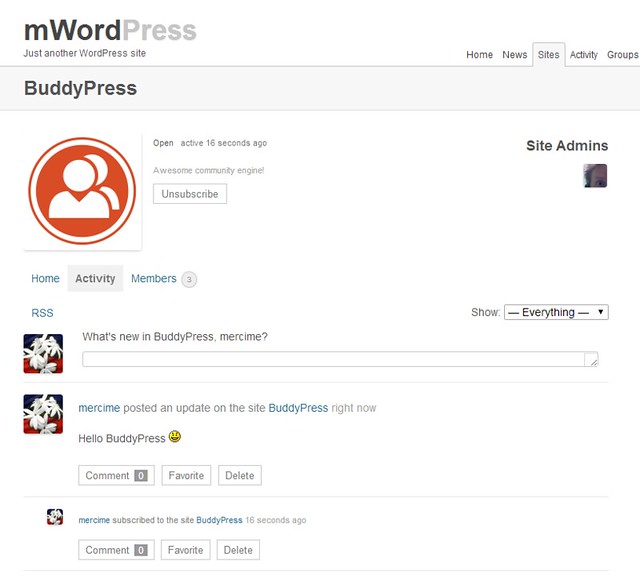Click the comment count on subscribed activity

tap(141, 550)
